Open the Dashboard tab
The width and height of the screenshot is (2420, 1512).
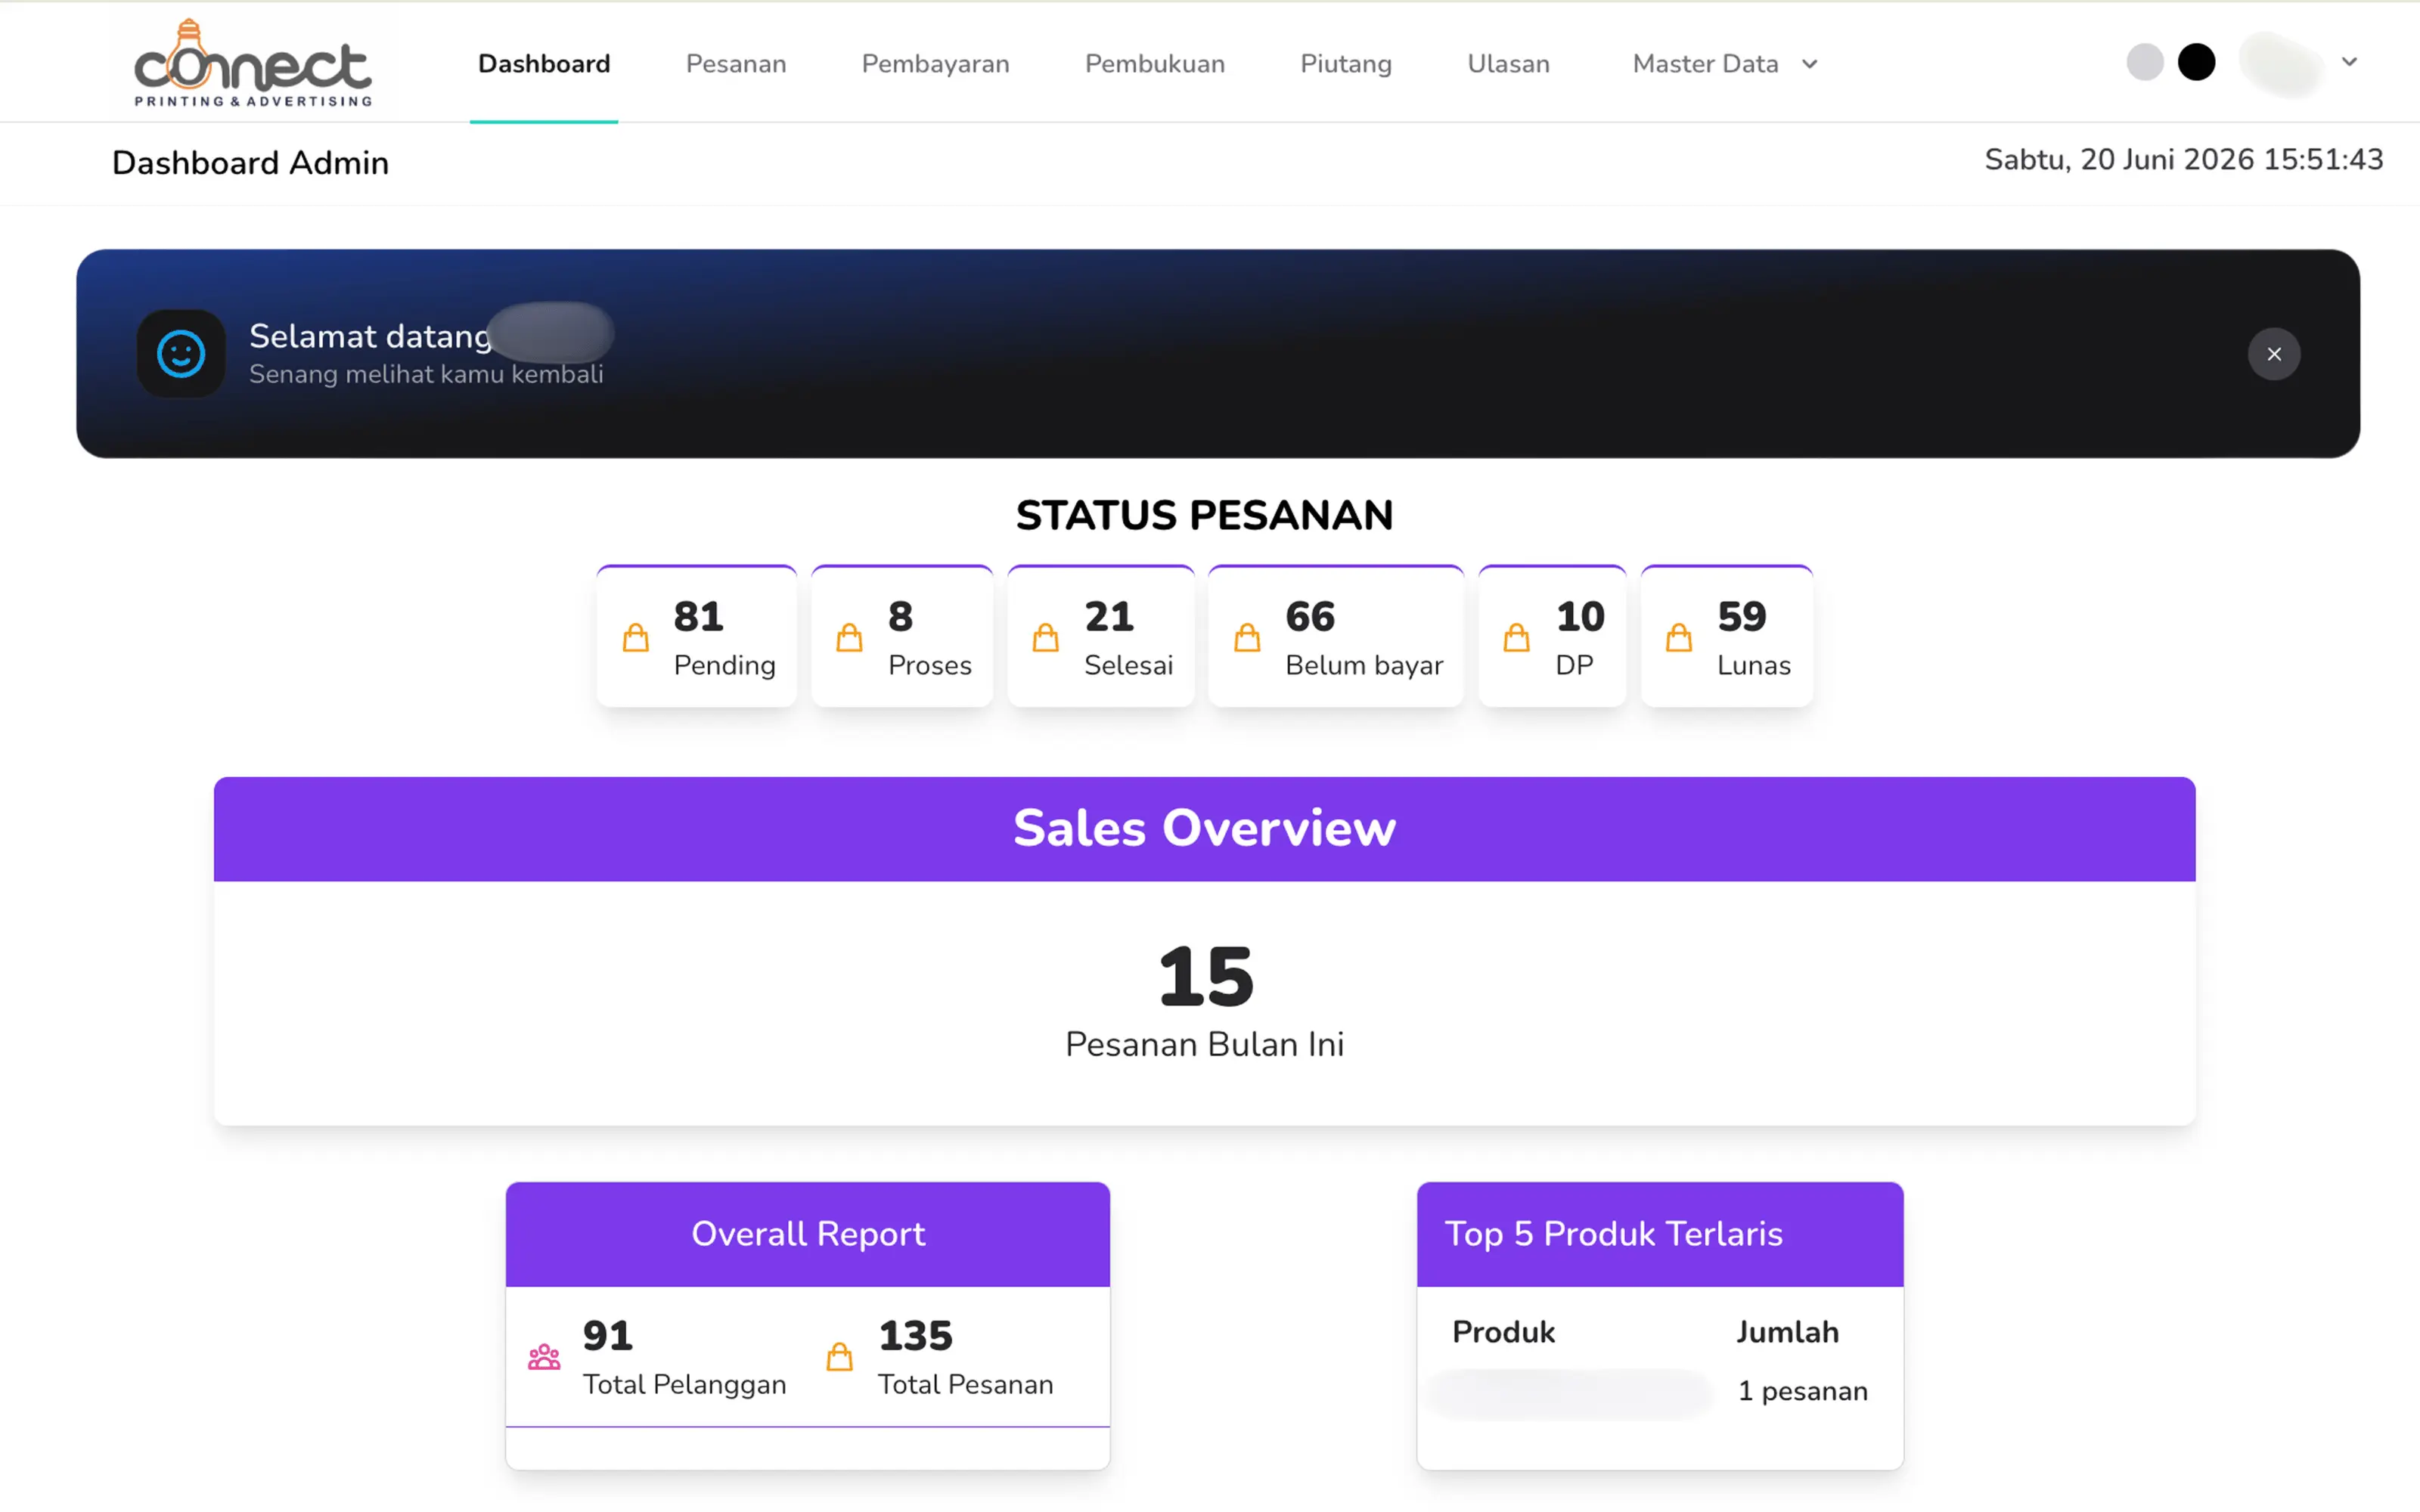[x=544, y=64]
